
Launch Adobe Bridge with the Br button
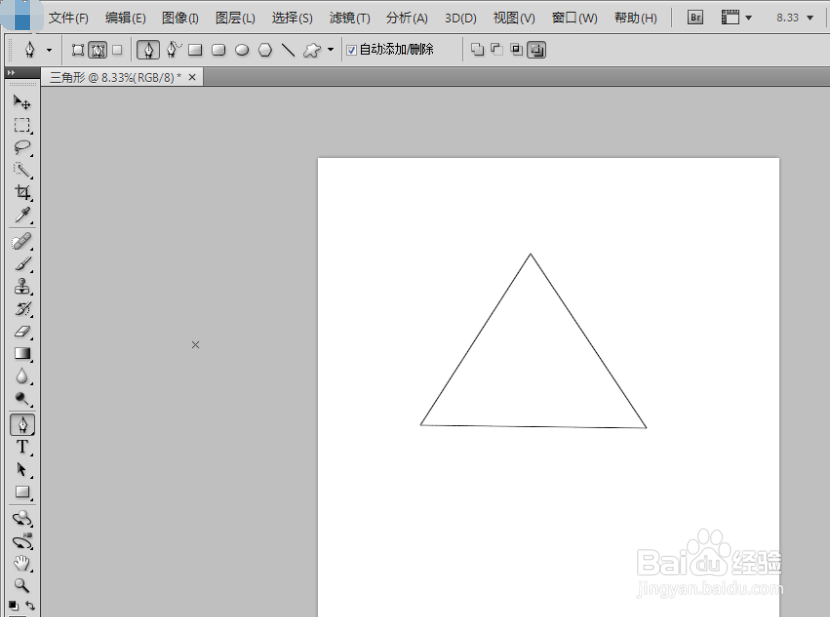tap(694, 17)
